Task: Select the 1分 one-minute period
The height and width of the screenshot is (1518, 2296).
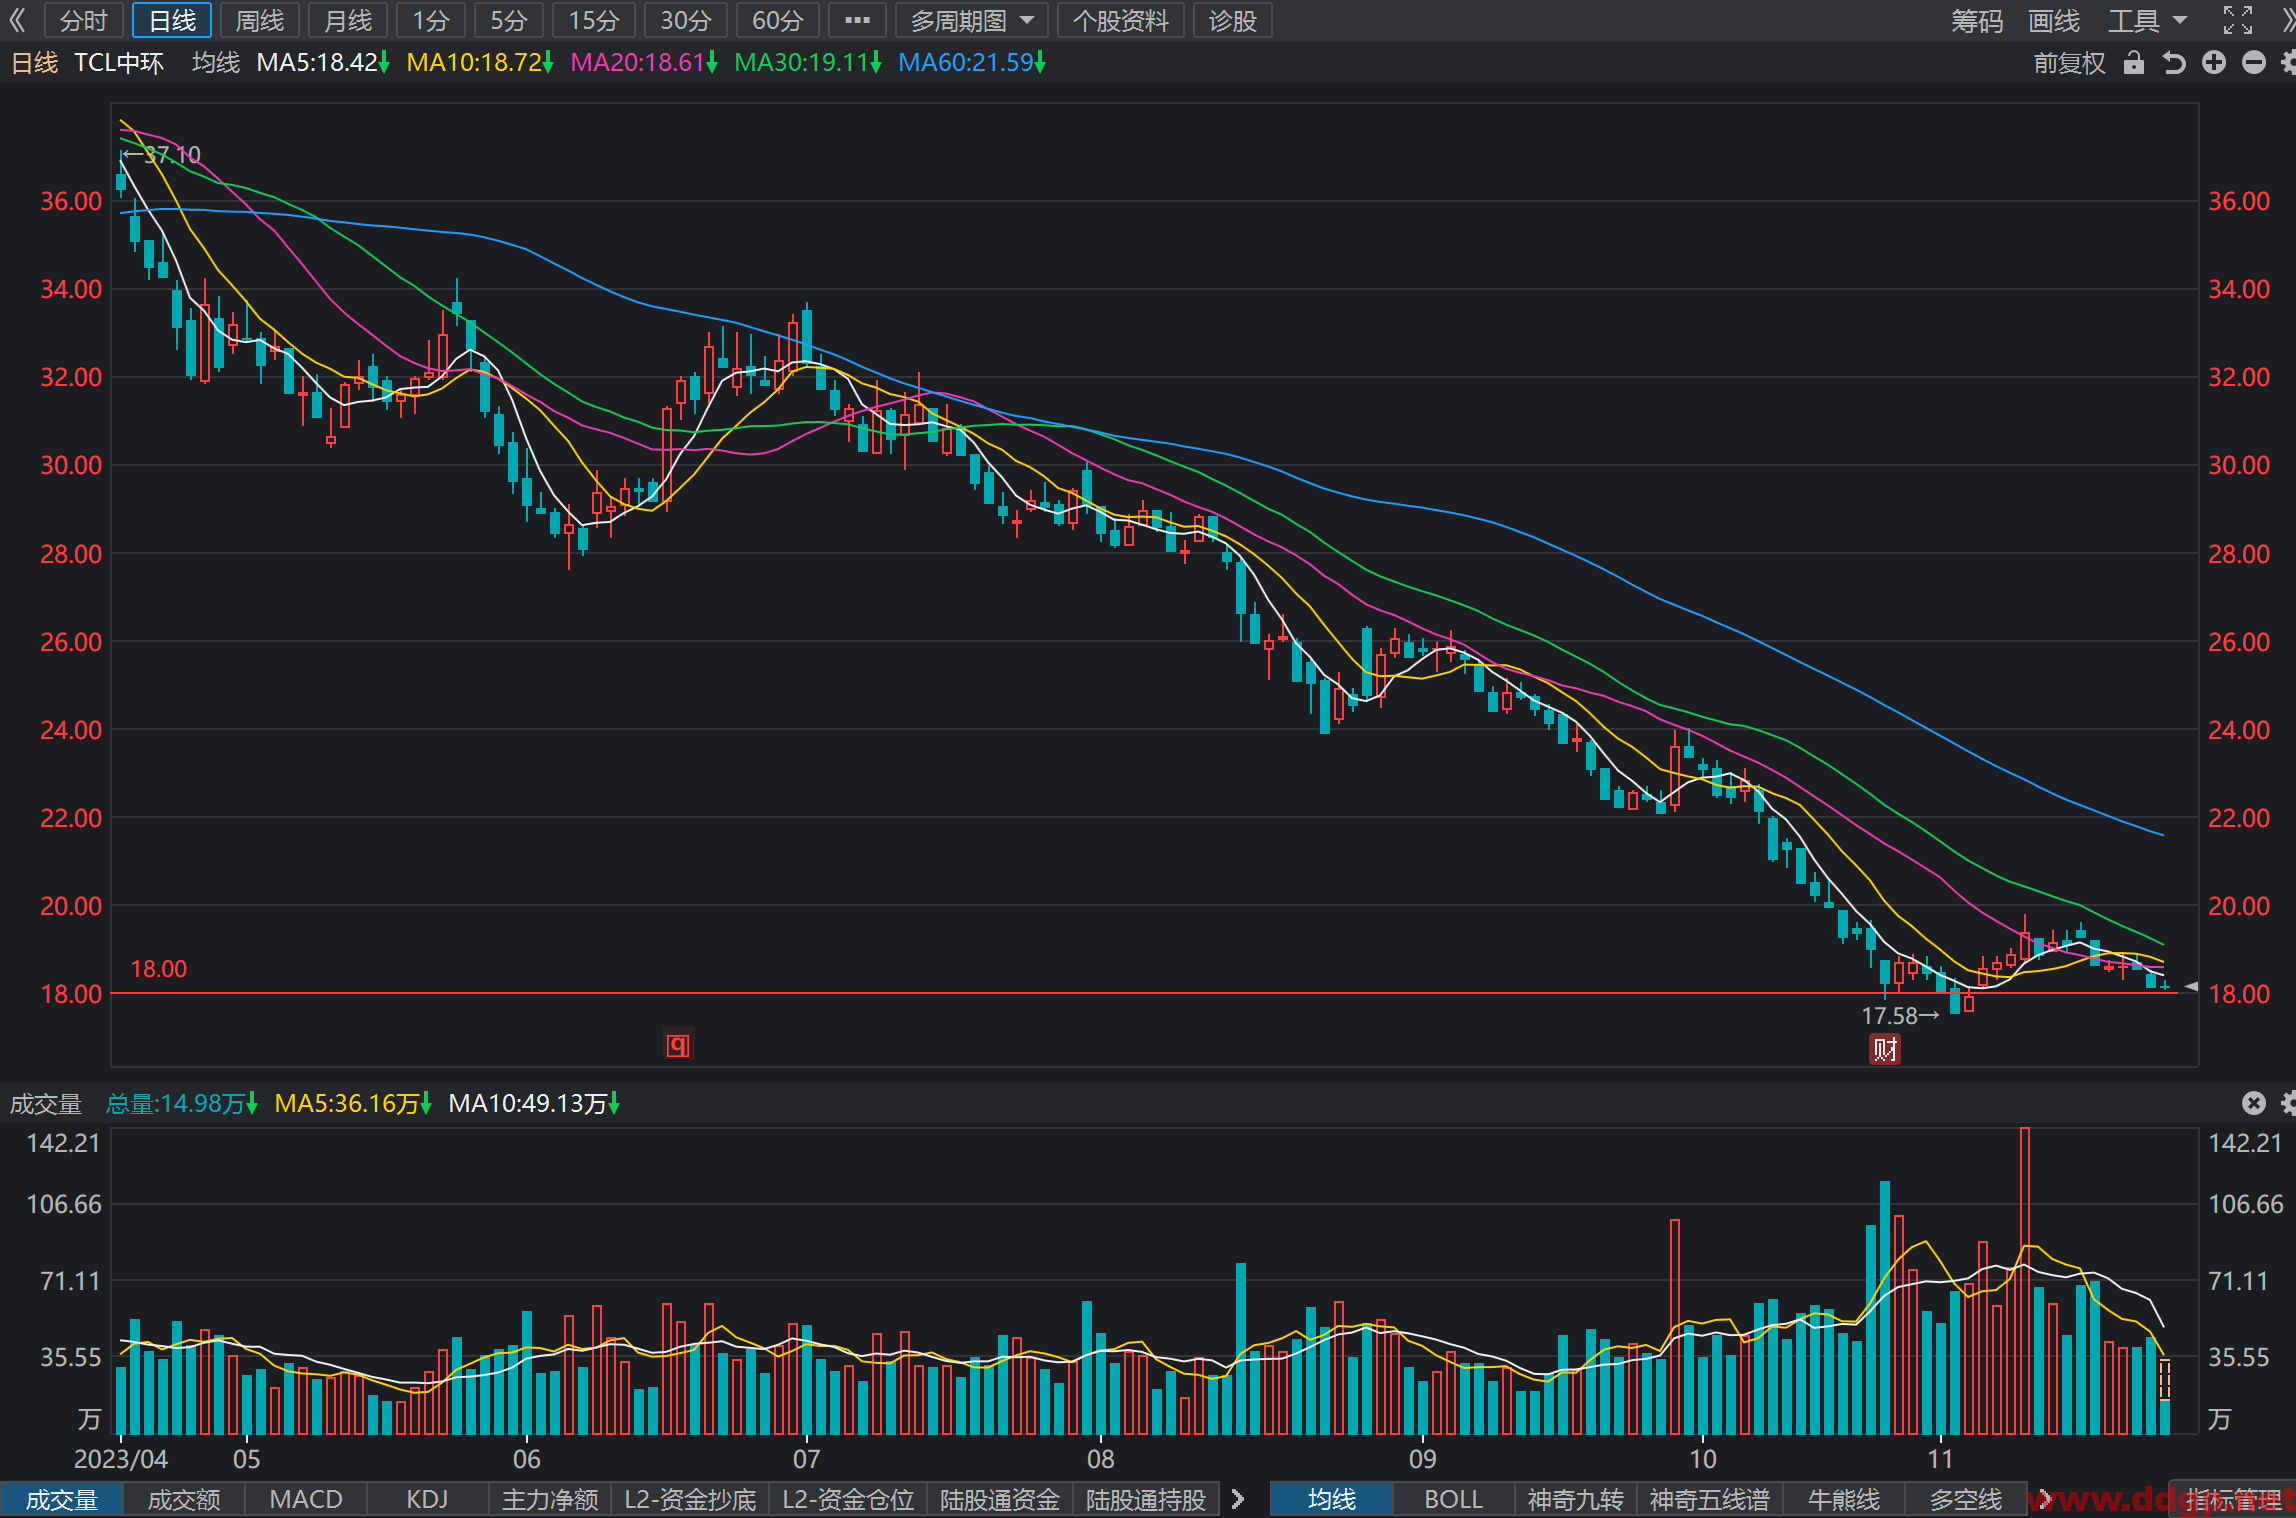Action: [431, 20]
